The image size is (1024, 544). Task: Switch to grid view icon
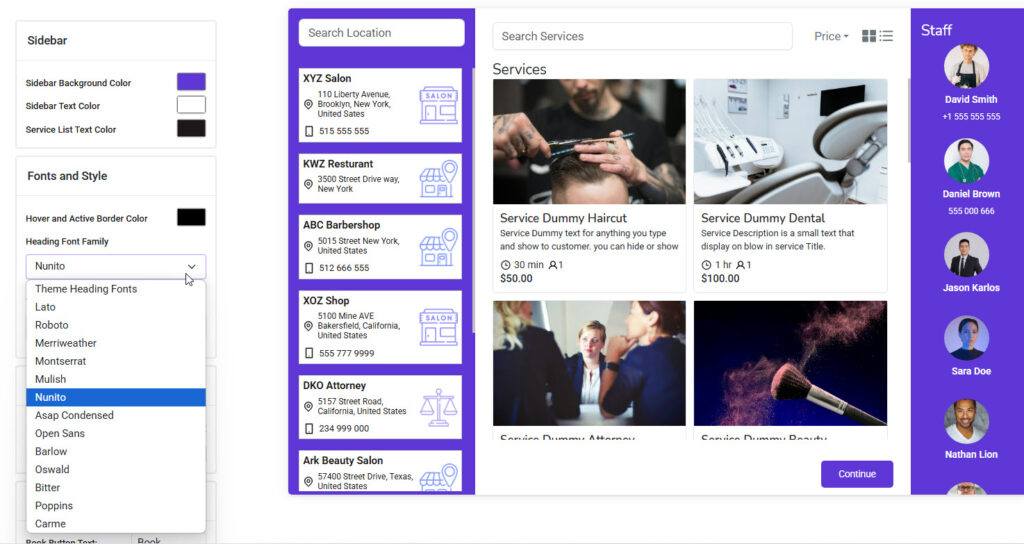pos(869,36)
